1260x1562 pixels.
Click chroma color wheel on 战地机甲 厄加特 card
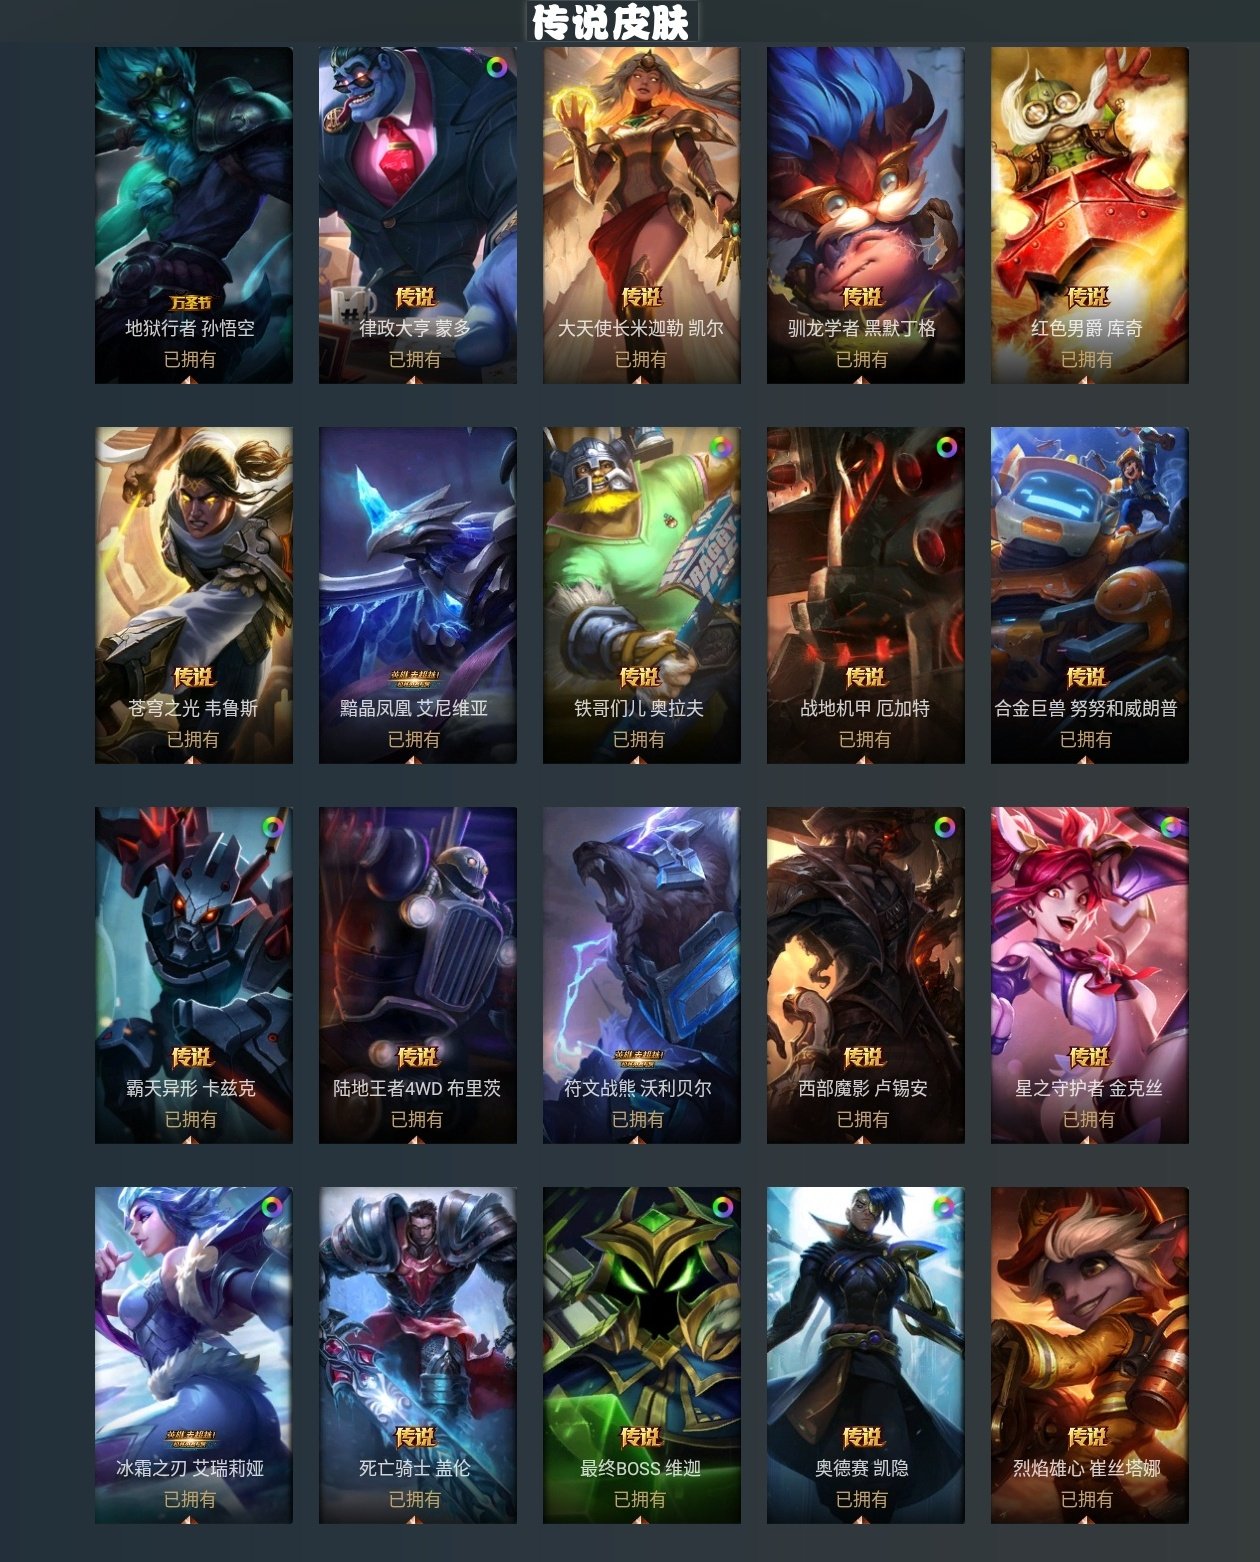(x=945, y=447)
